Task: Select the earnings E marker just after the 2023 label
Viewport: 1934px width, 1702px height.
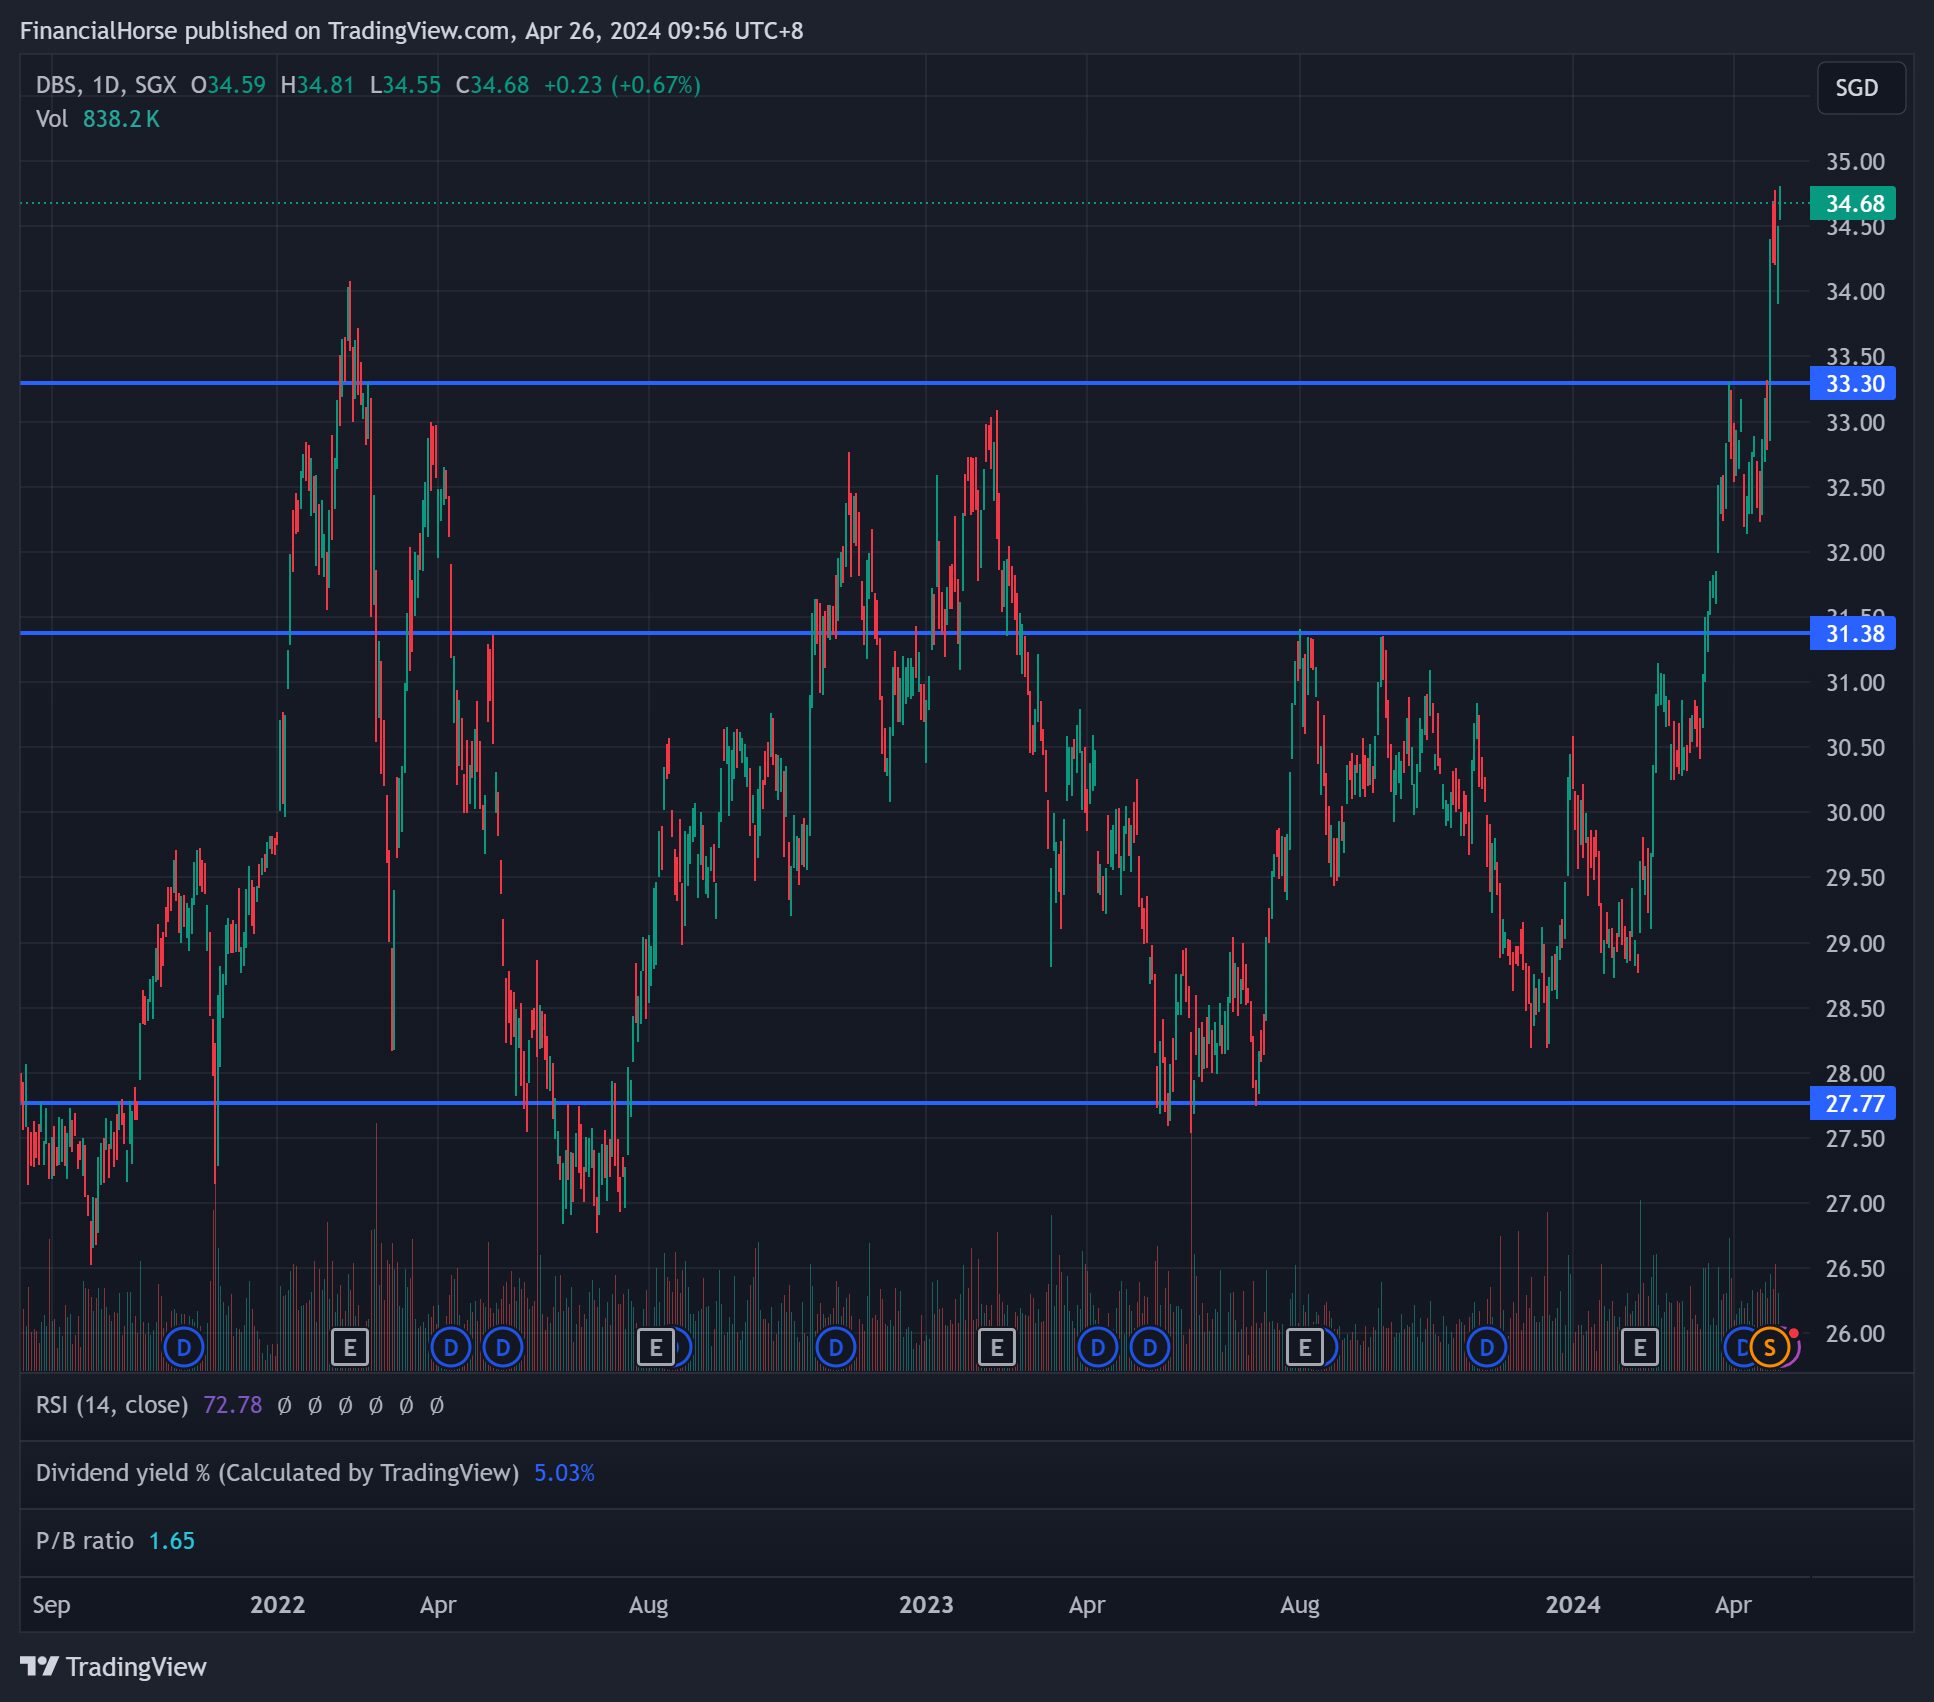Action: pyautogui.click(x=997, y=1347)
